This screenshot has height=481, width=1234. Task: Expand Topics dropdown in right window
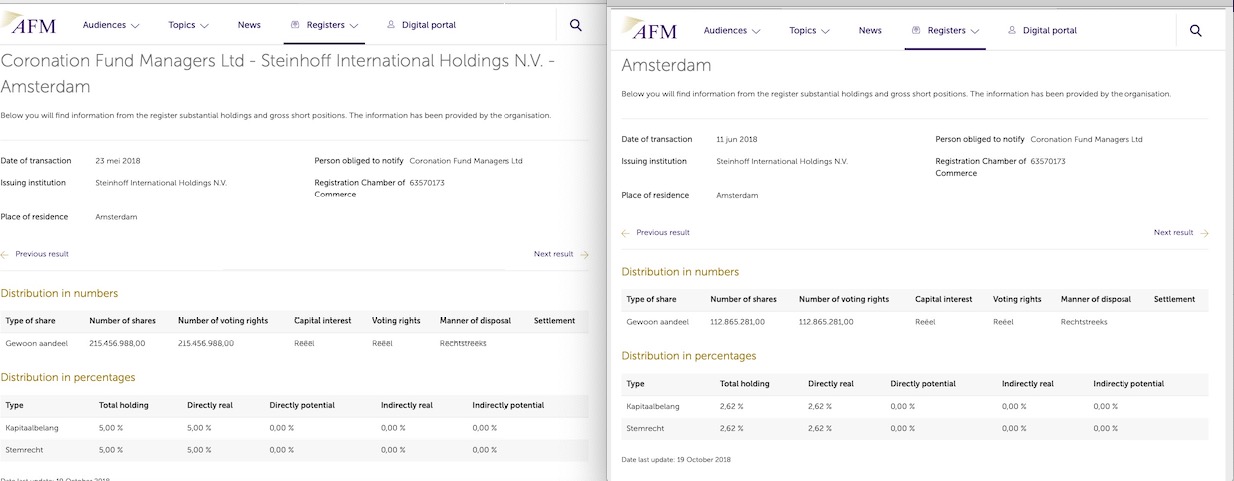pyautogui.click(x=810, y=31)
